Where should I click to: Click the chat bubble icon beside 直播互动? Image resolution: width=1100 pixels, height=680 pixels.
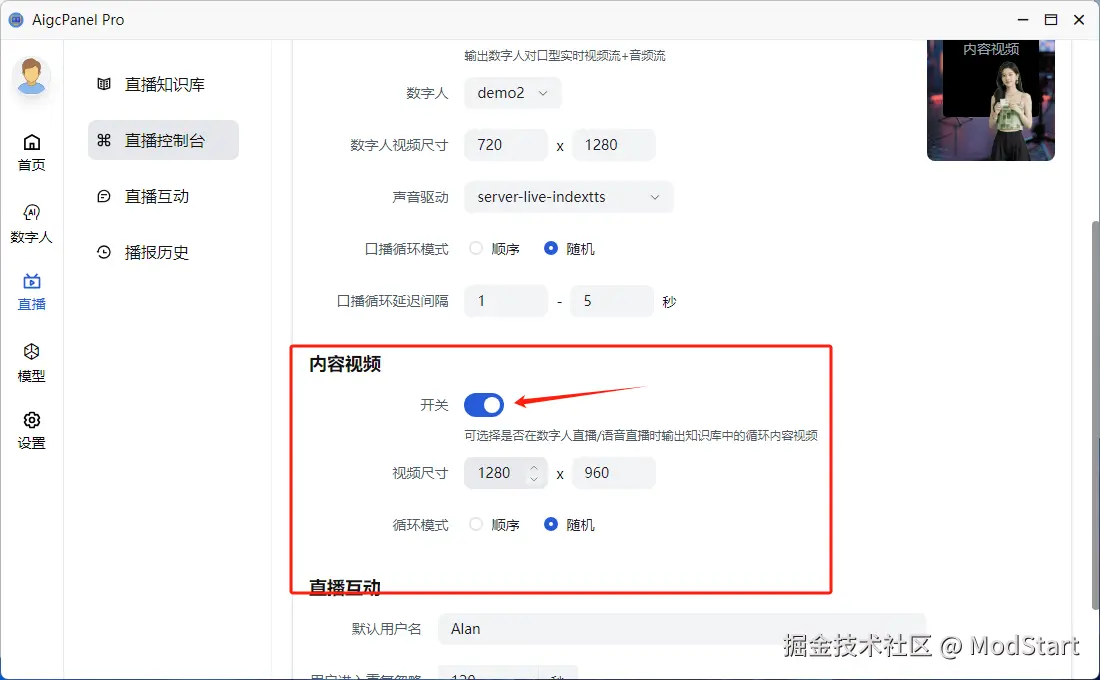[x=104, y=196]
